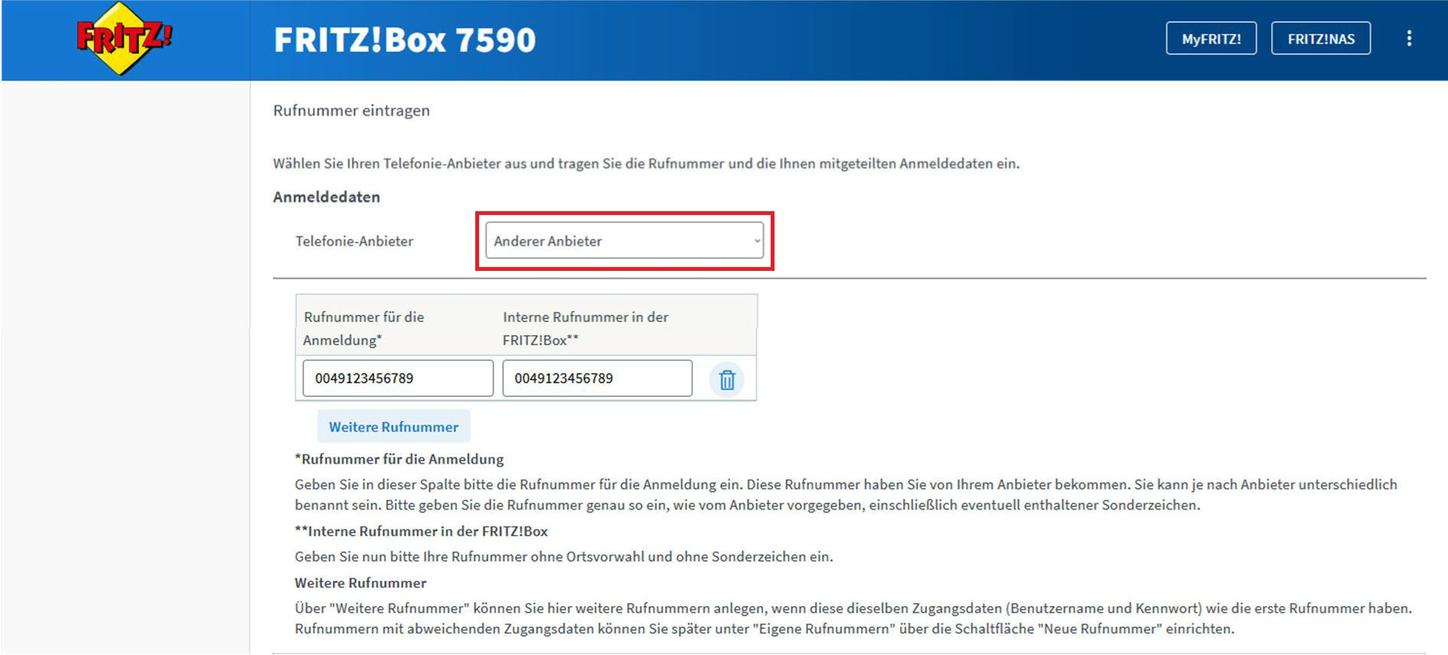Click the Interne Rufnummer input field
This screenshot has width=1448, height=655.
597,377
